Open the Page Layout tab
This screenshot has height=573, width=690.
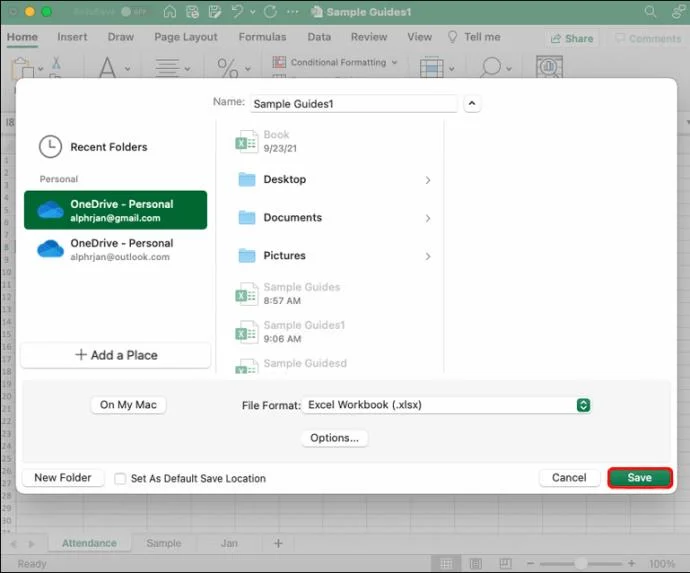tap(186, 37)
